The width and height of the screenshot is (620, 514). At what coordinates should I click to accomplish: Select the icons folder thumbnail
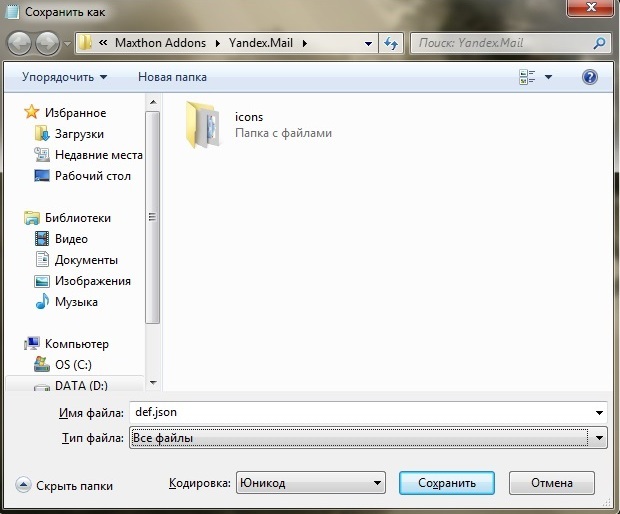pos(202,125)
